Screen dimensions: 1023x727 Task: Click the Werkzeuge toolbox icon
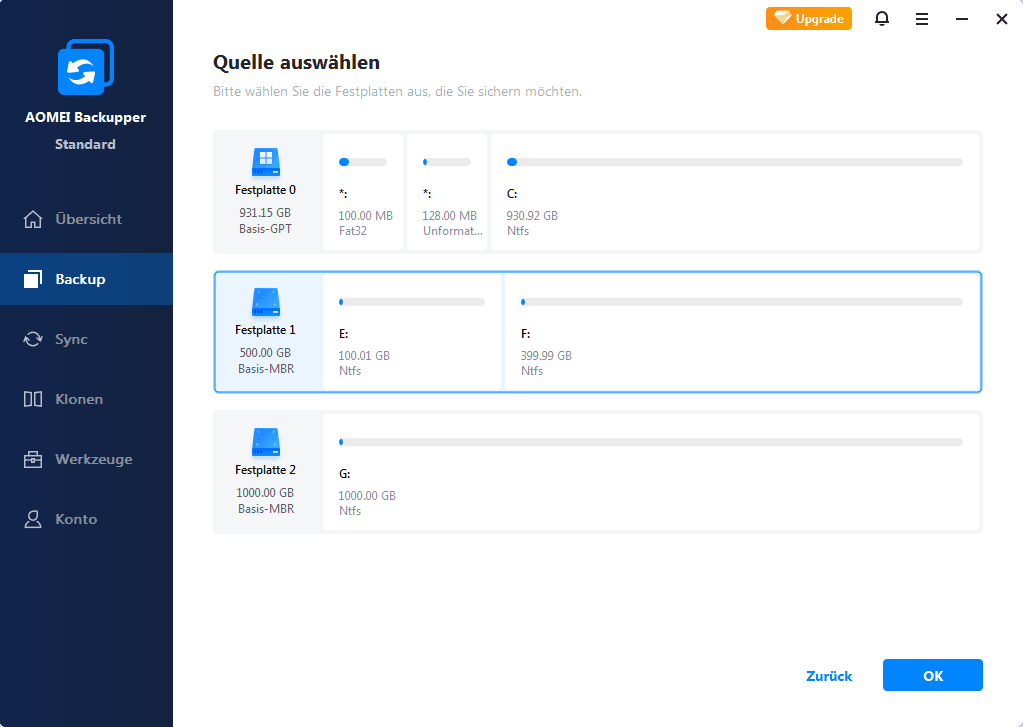click(33, 459)
